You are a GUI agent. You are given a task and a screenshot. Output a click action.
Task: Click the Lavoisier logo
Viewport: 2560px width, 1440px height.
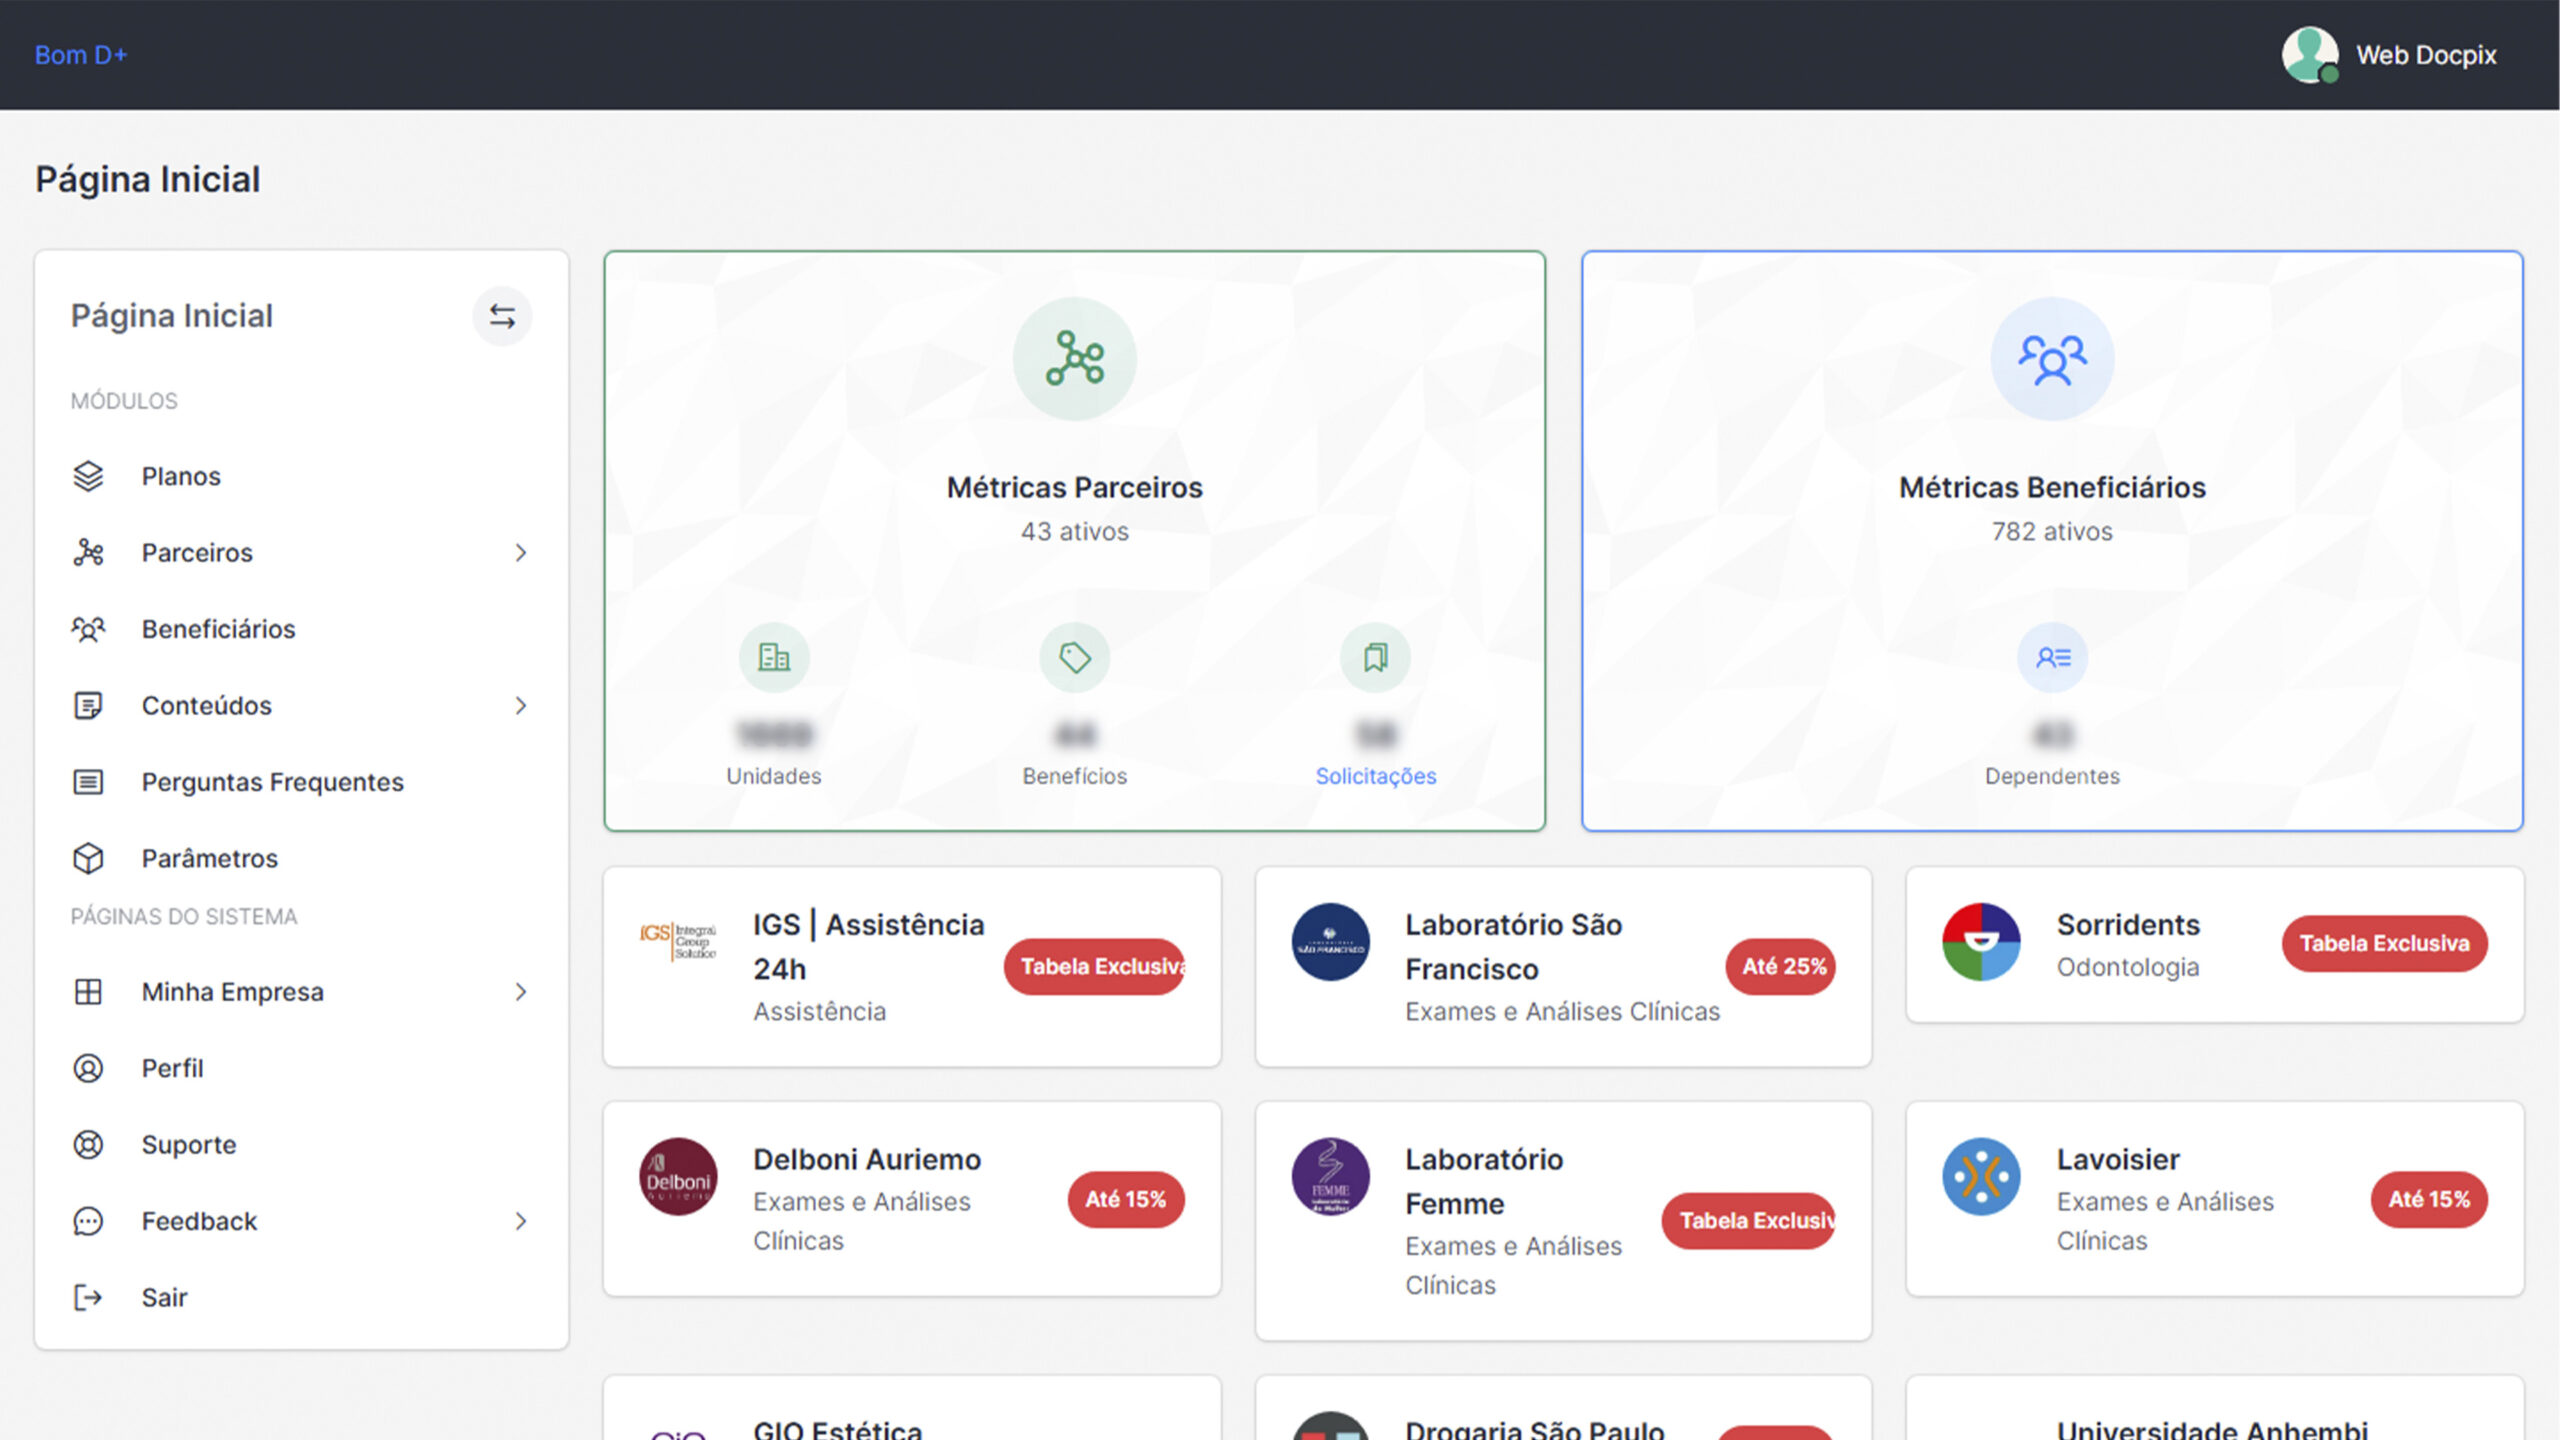(1981, 1176)
